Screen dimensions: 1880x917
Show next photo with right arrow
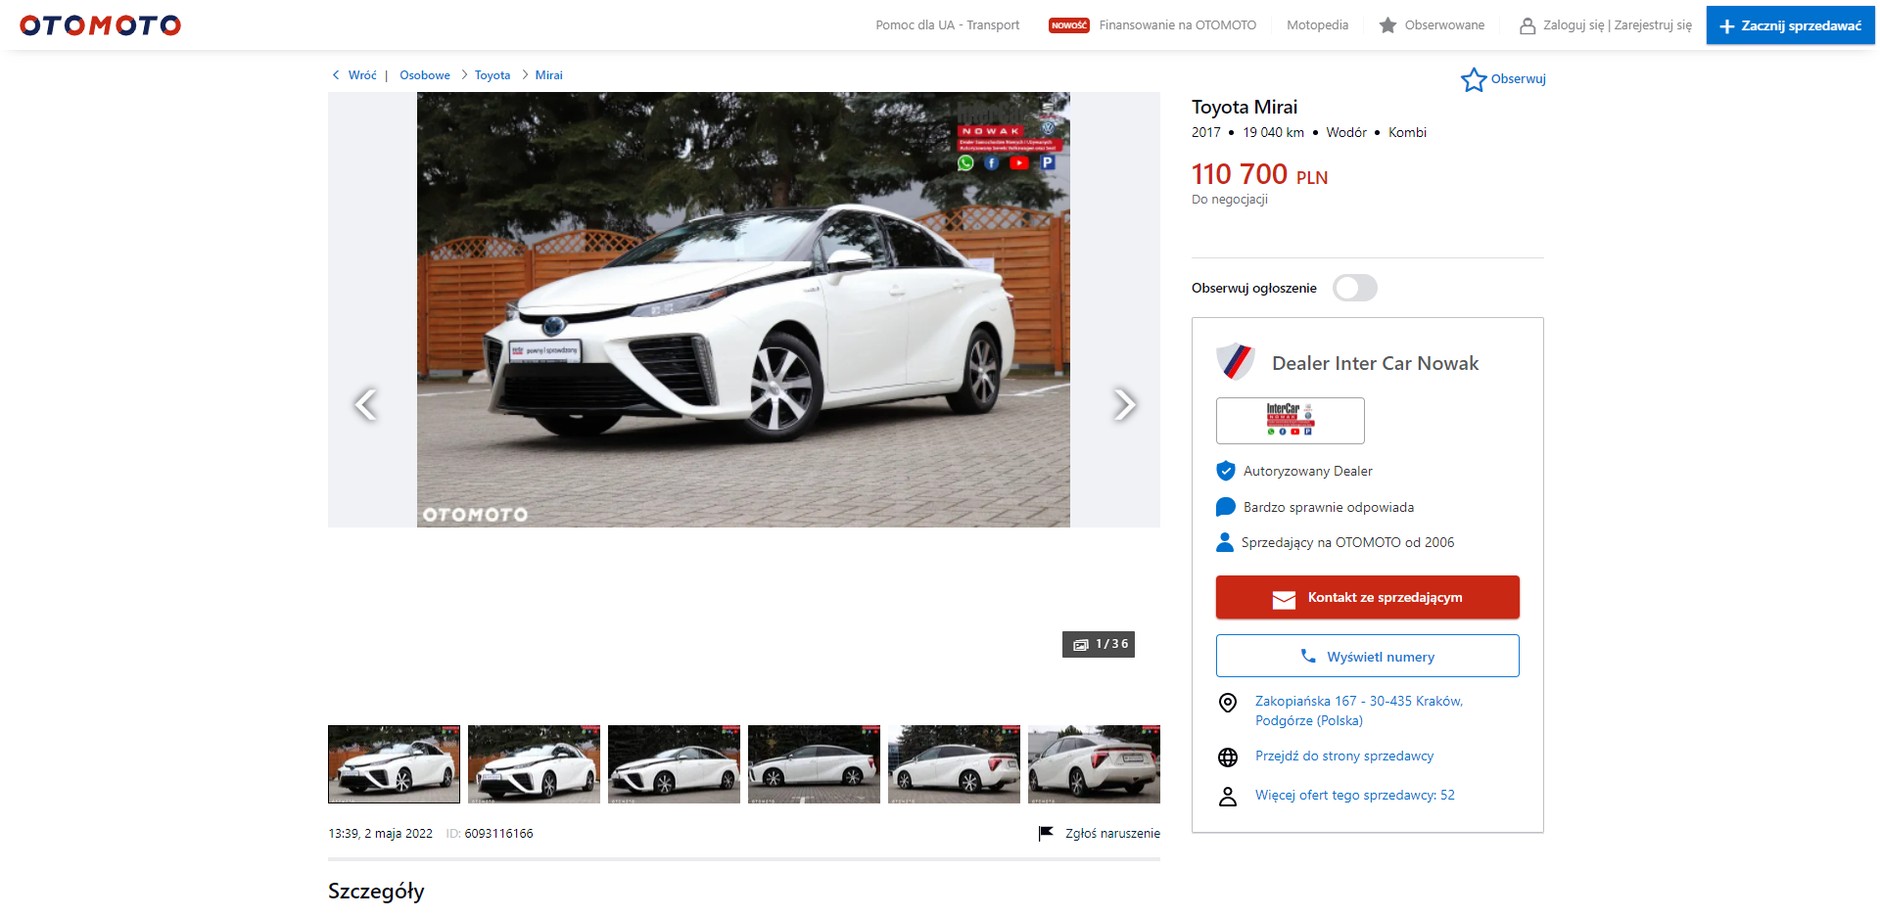click(x=1124, y=404)
